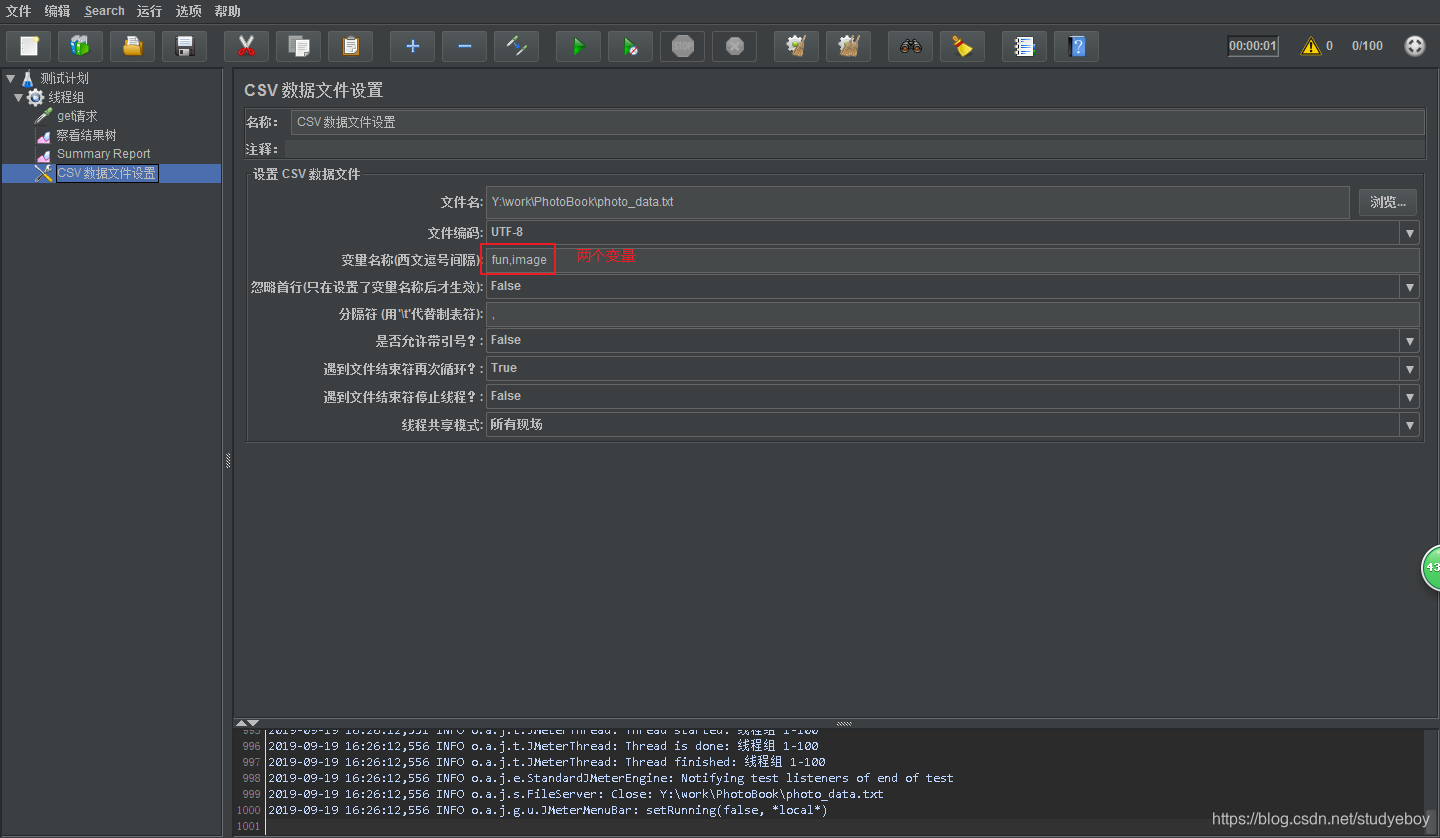
Task: Click the 注释 comment field
Action: pos(854,149)
